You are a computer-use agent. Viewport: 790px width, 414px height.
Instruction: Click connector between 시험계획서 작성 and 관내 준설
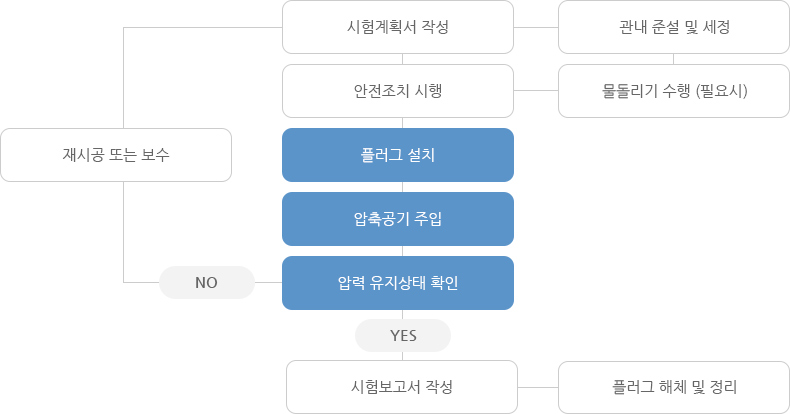[536, 27]
